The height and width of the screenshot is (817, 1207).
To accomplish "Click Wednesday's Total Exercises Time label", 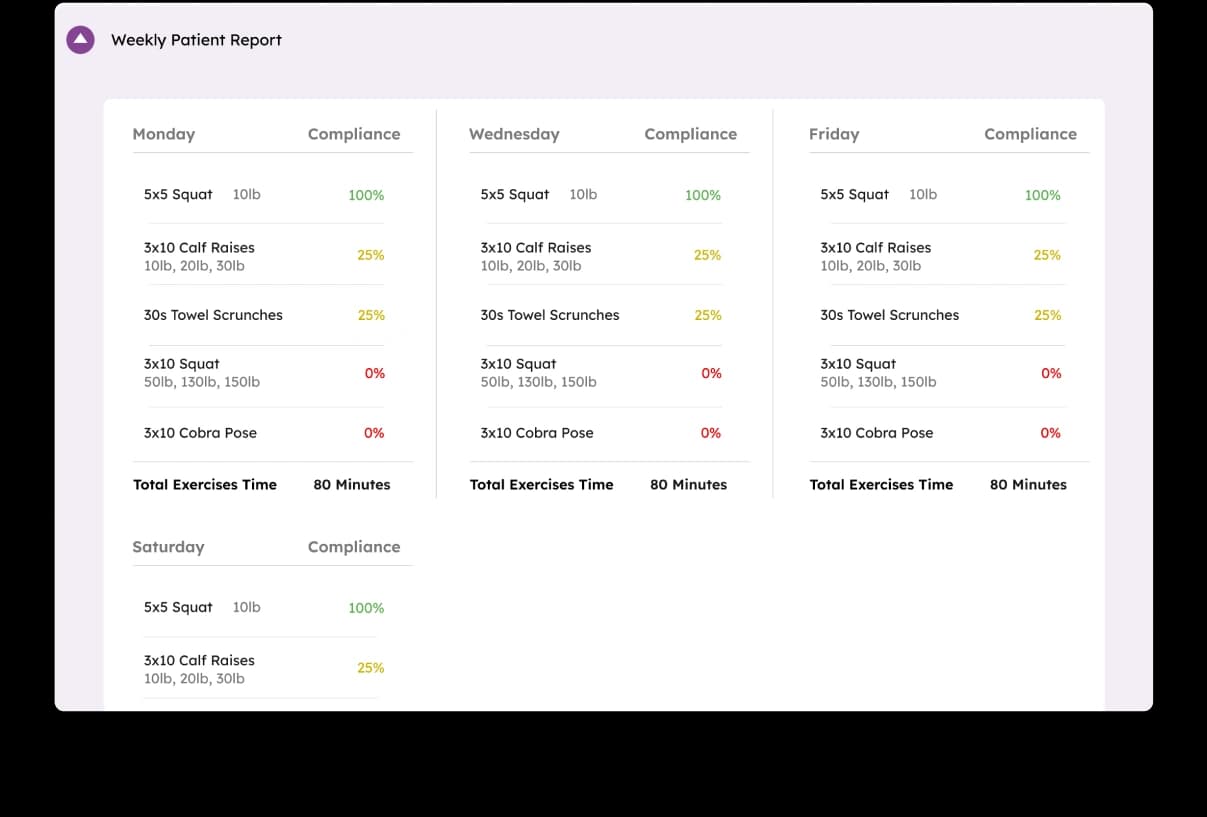I will [x=542, y=485].
